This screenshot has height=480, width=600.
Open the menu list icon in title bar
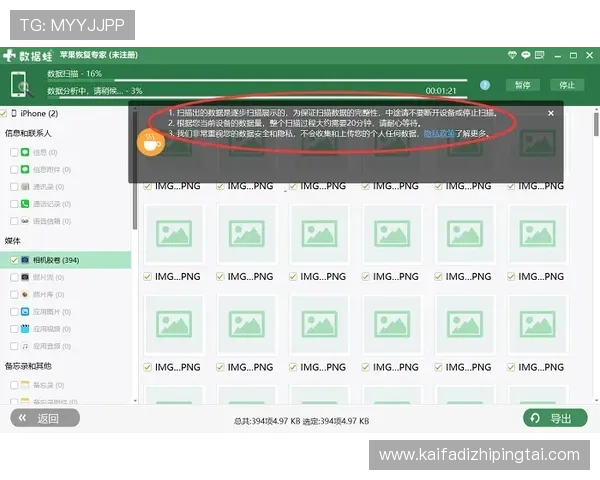(539, 55)
